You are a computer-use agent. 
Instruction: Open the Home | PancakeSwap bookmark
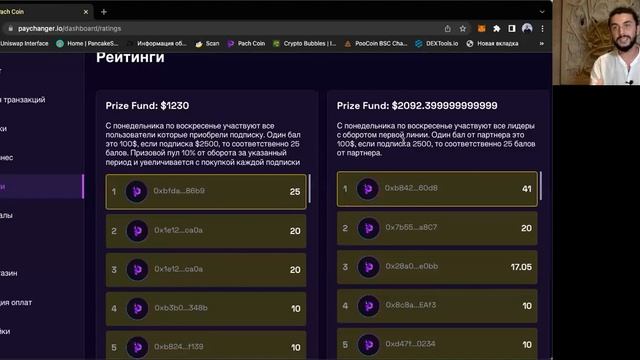point(87,43)
